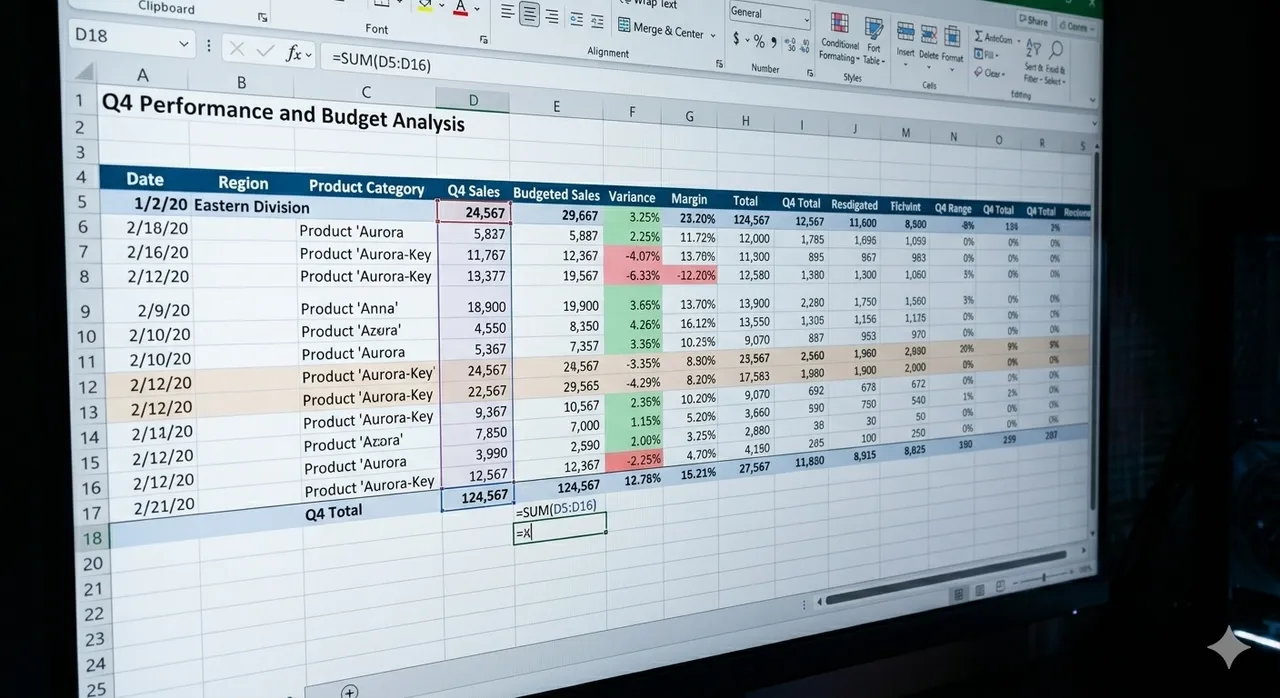Click the title cell 'Q4 Performance and Budget Analysis'
The image size is (1280, 698).
coord(283,113)
